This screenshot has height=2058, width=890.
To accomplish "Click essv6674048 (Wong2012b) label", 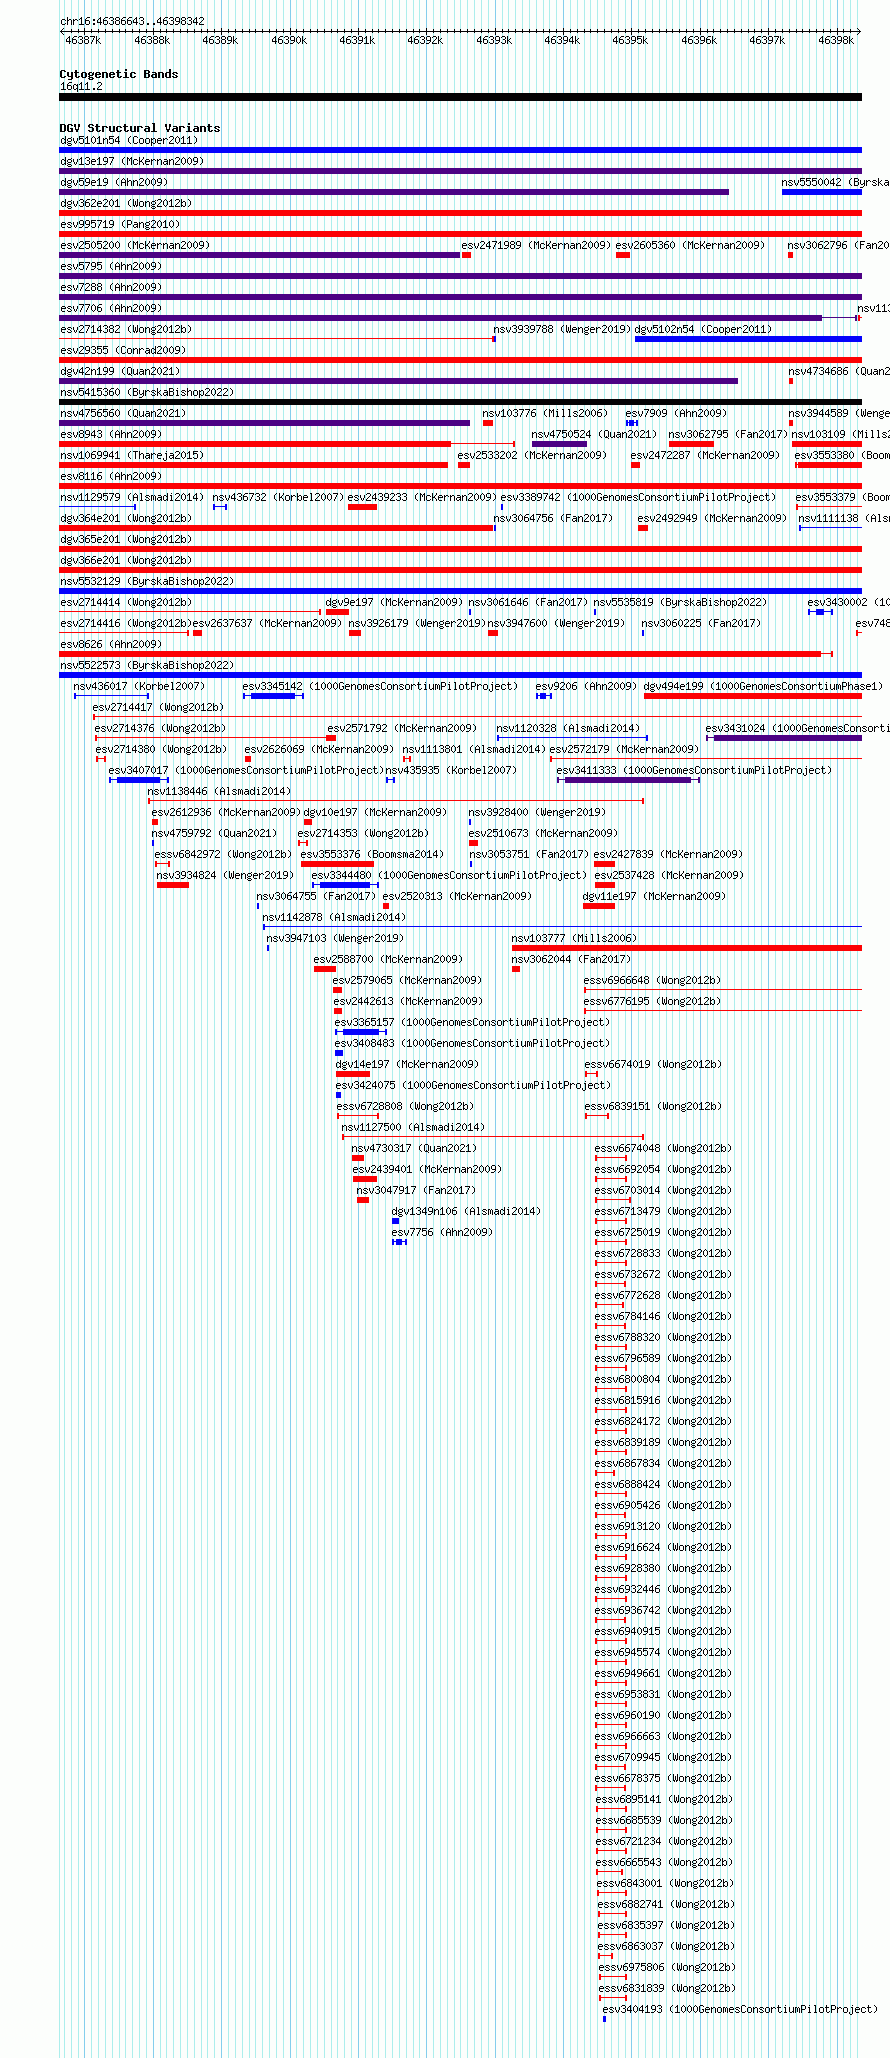I will coord(663,1148).
